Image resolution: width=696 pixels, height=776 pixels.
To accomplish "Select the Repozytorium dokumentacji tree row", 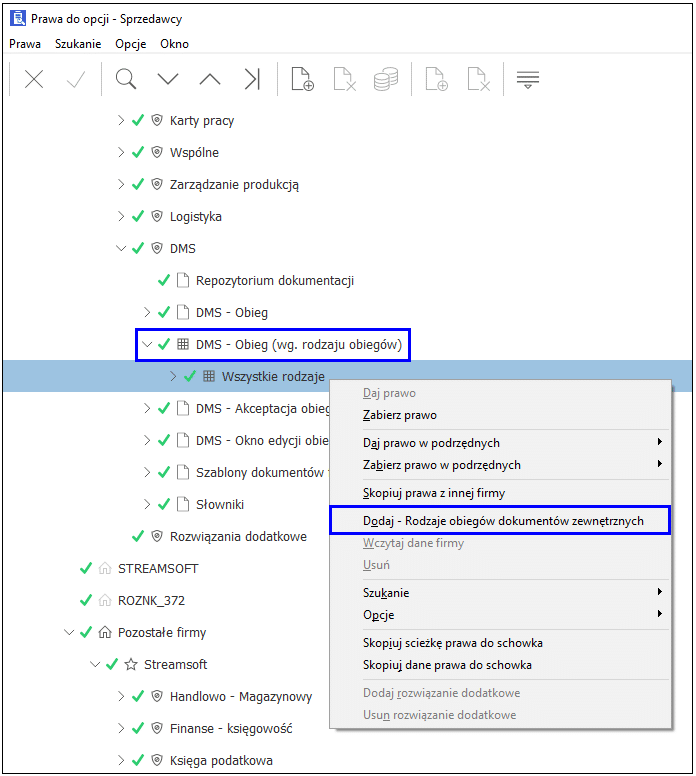I will point(275,281).
